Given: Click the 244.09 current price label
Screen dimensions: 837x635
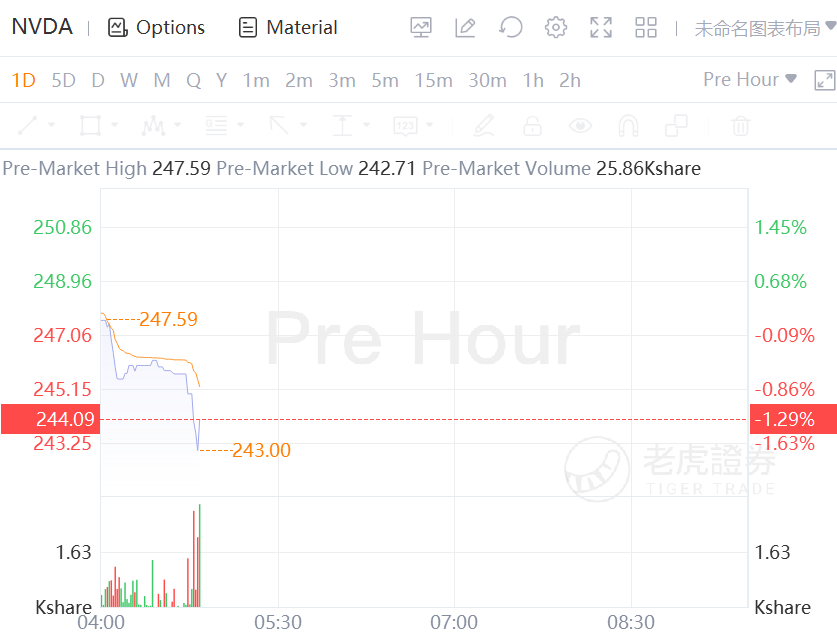Looking at the screenshot, I should pyautogui.click(x=50, y=419).
